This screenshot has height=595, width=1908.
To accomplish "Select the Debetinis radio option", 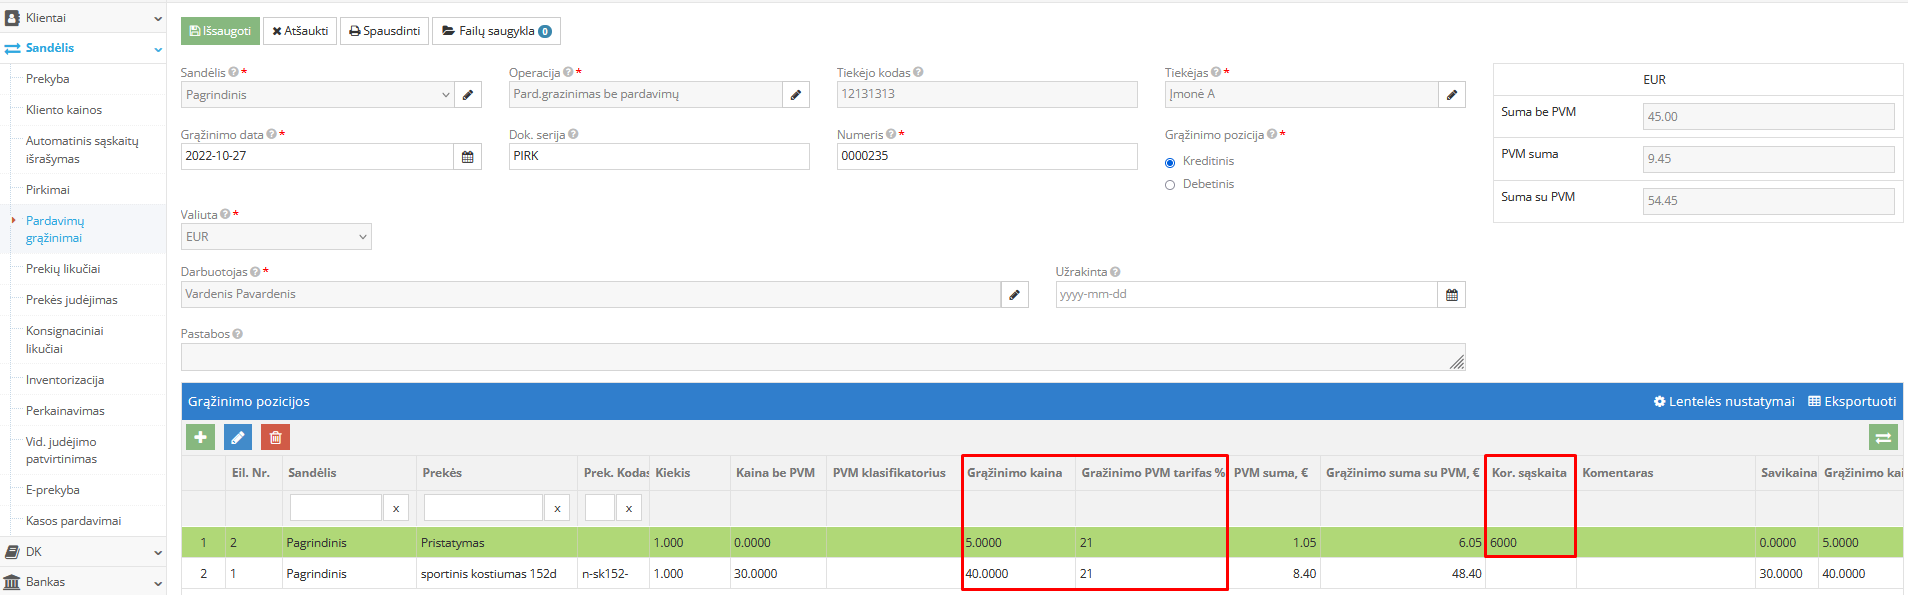I will [x=1170, y=185].
